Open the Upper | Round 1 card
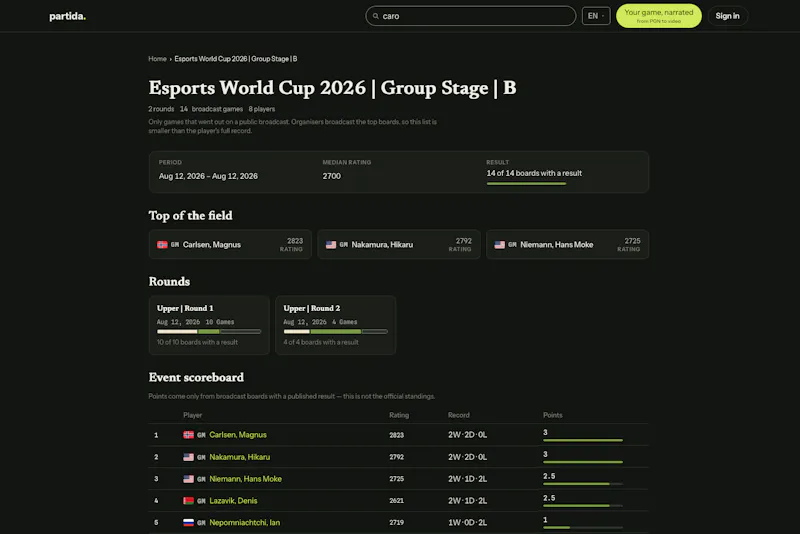 click(x=209, y=325)
